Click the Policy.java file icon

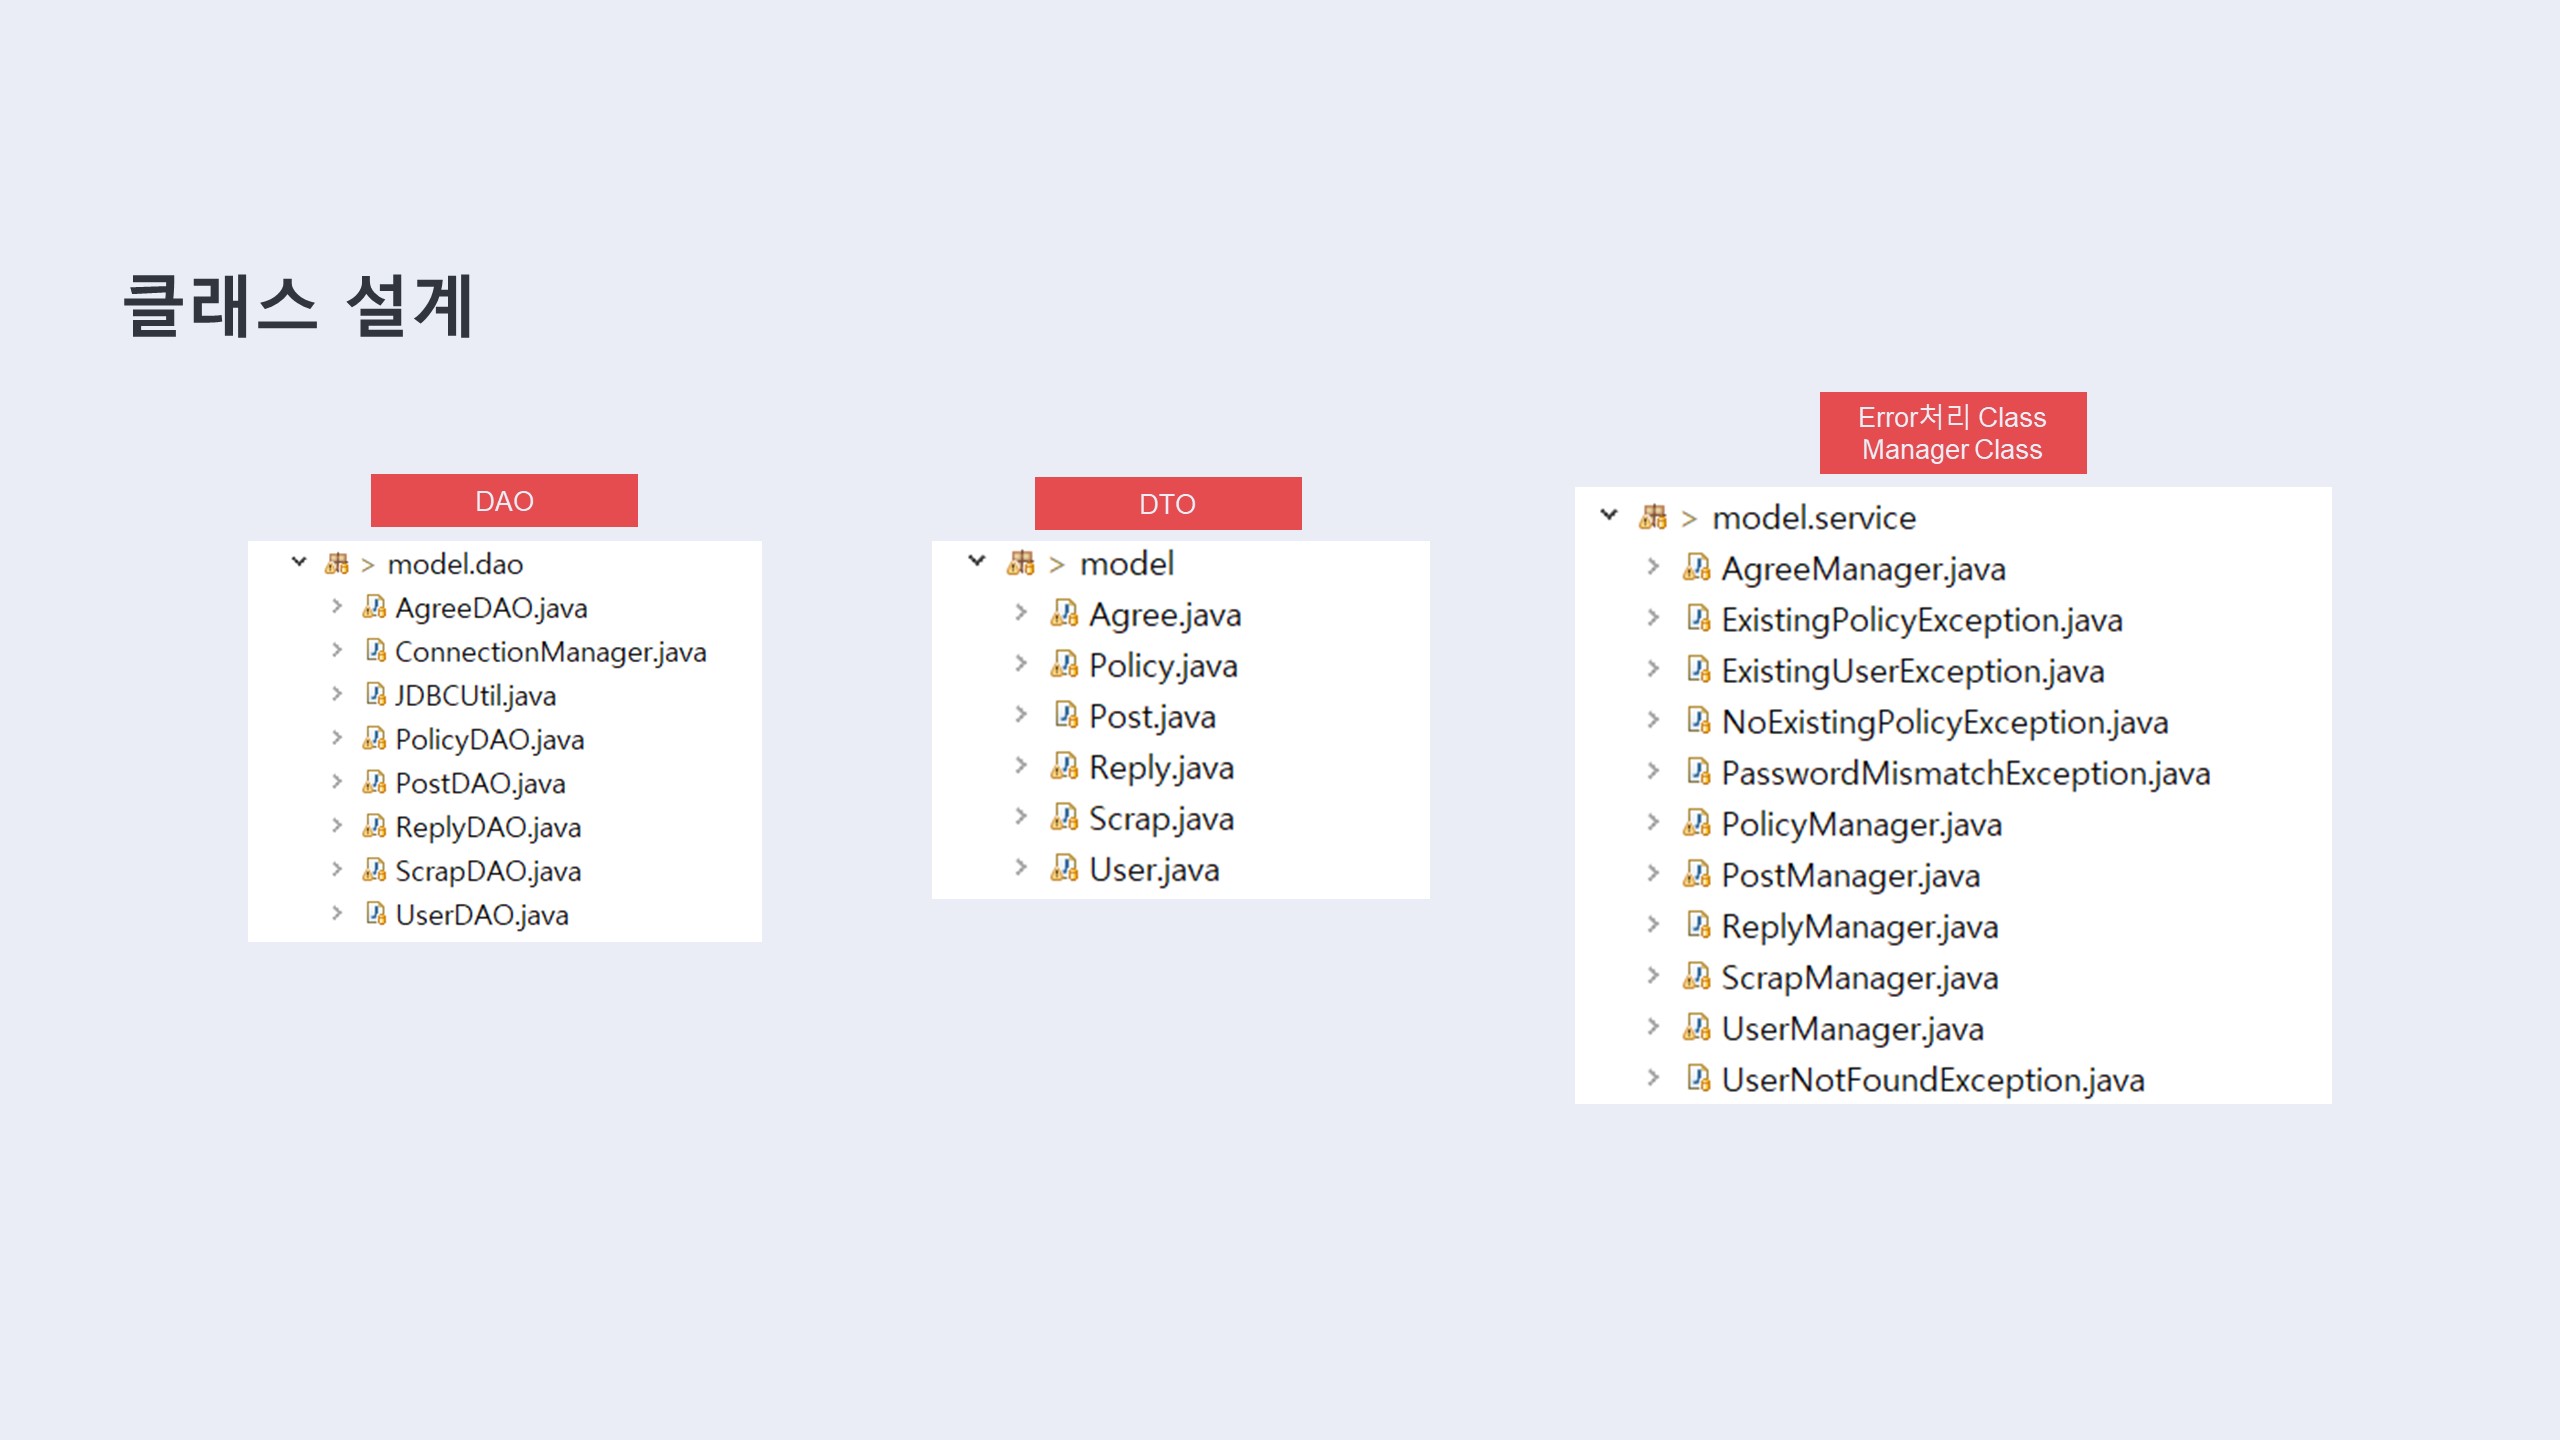click(1064, 665)
